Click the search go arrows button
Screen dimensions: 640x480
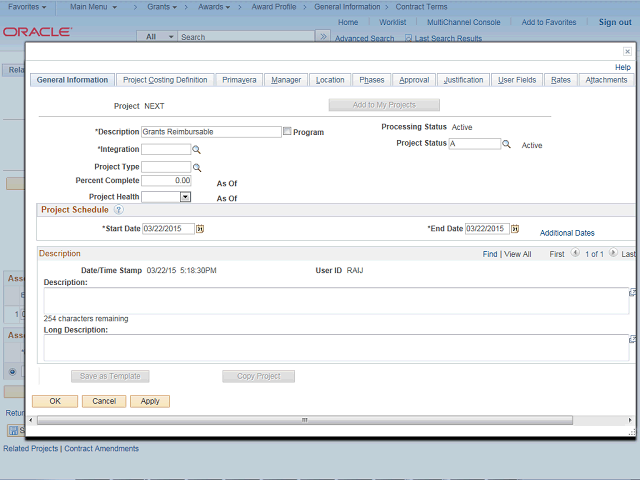pyautogui.click(x=322, y=37)
